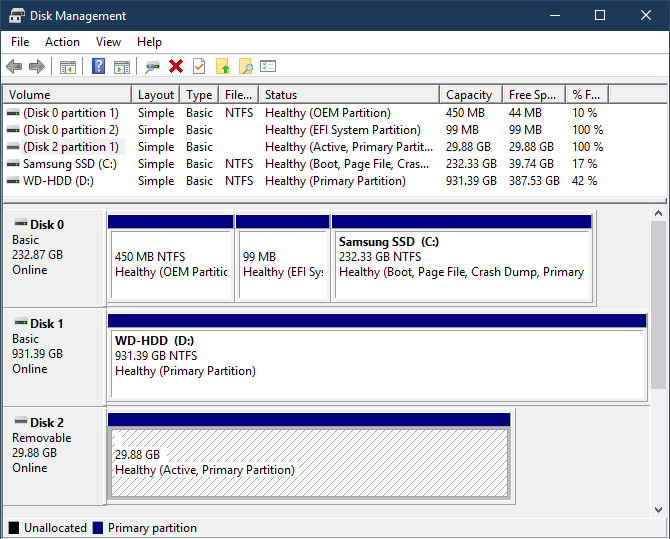
Task: Click the Back arrow toolbar icon
Action: click(14, 67)
